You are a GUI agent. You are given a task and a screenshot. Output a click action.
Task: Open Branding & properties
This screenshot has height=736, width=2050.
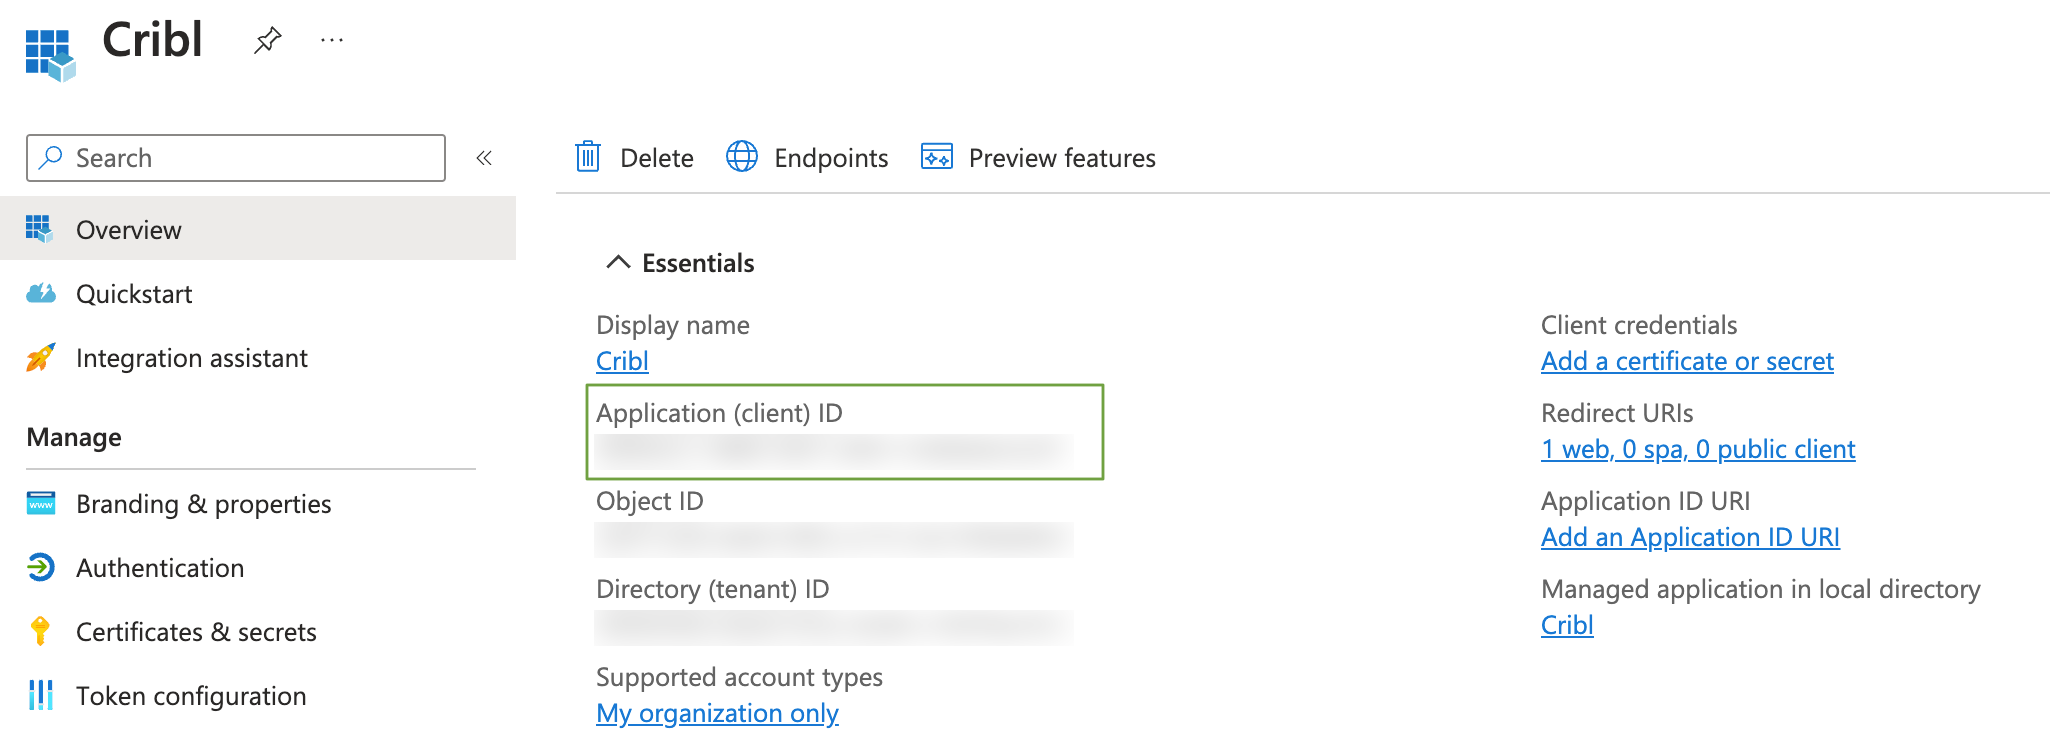coord(204,504)
